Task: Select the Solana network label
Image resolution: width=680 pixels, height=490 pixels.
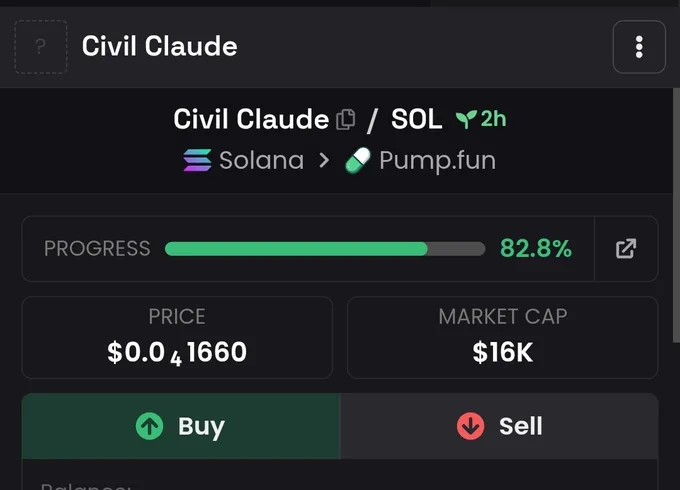Action: 262,160
